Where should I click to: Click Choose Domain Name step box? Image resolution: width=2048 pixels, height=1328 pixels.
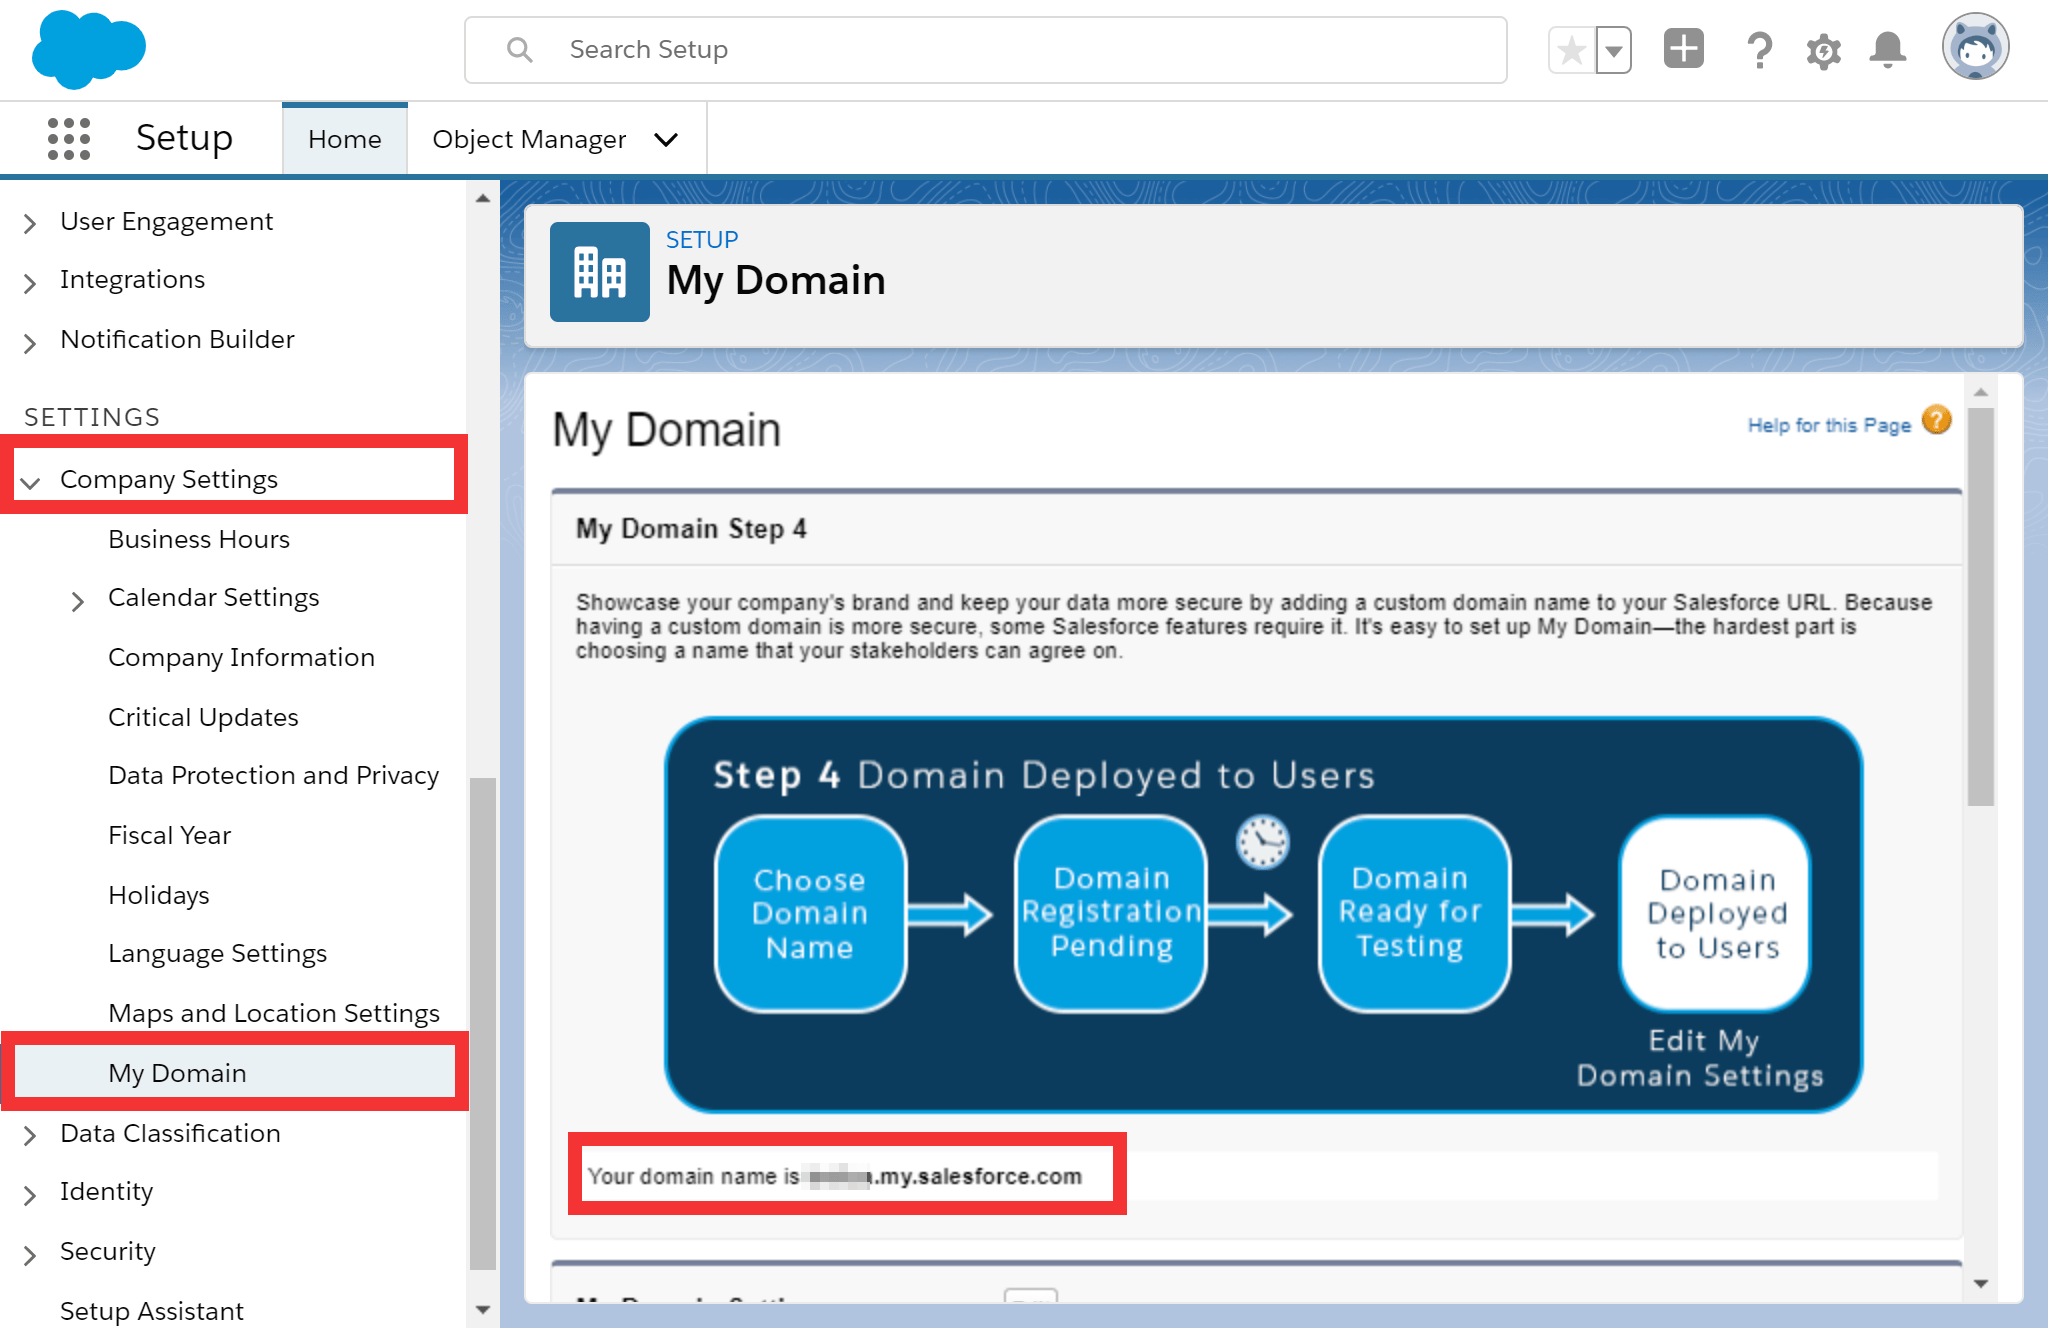click(810, 914)
